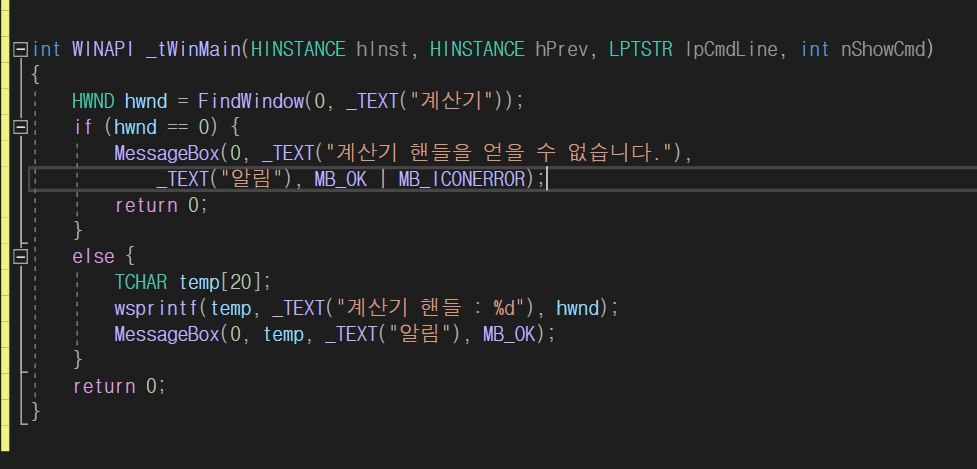Click the string "계산기 핸들을 얻을 수 없습니다."

pyautogui.click(x=497, y=153)
